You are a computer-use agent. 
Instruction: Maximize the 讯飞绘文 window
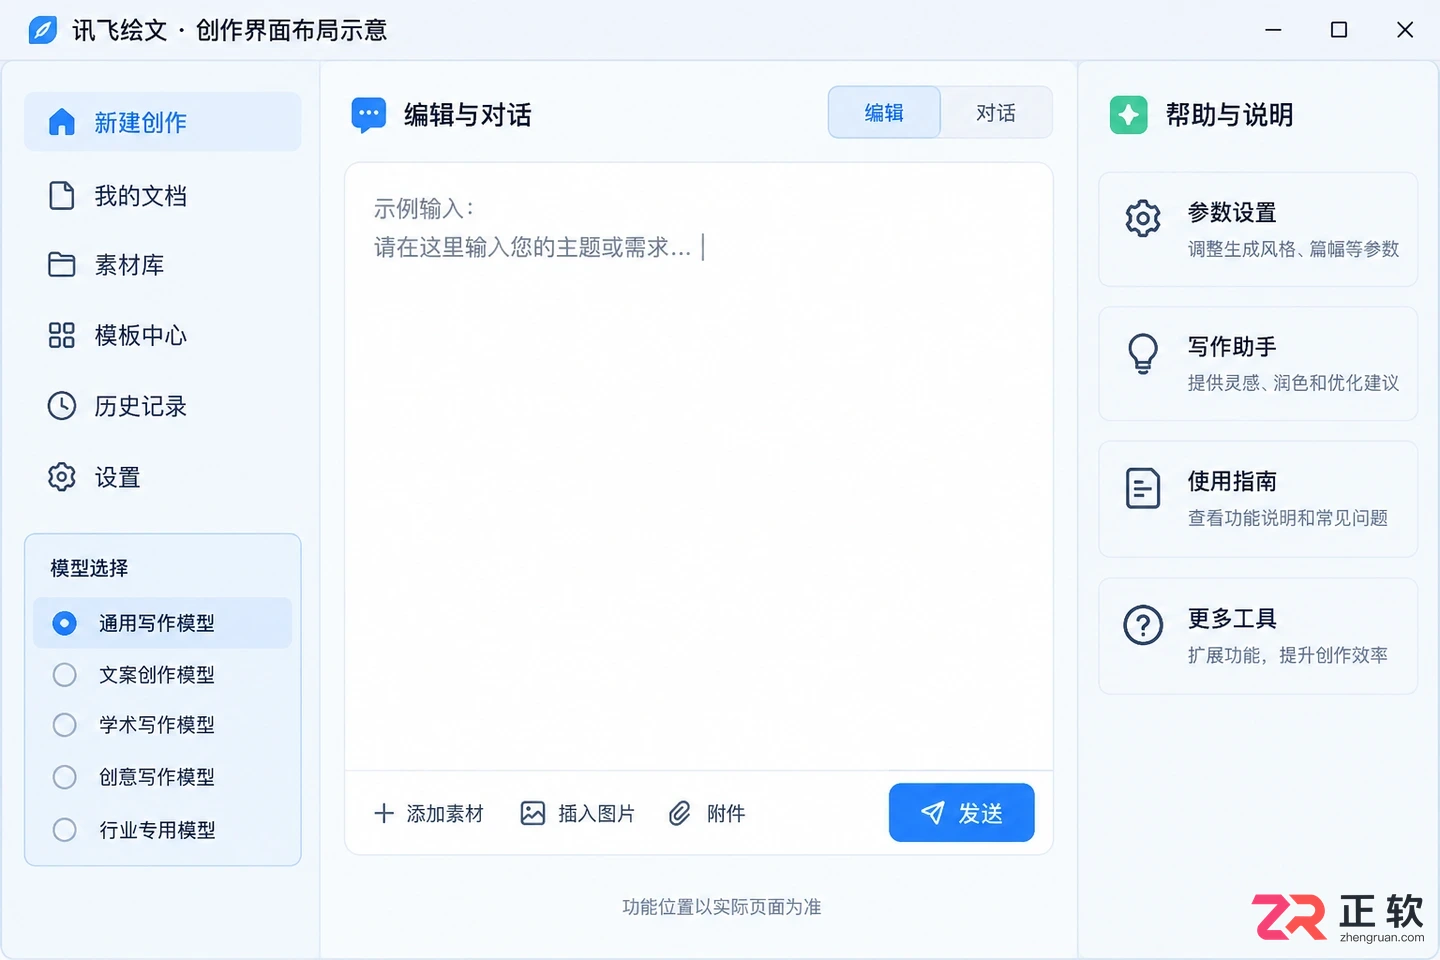1339,30
